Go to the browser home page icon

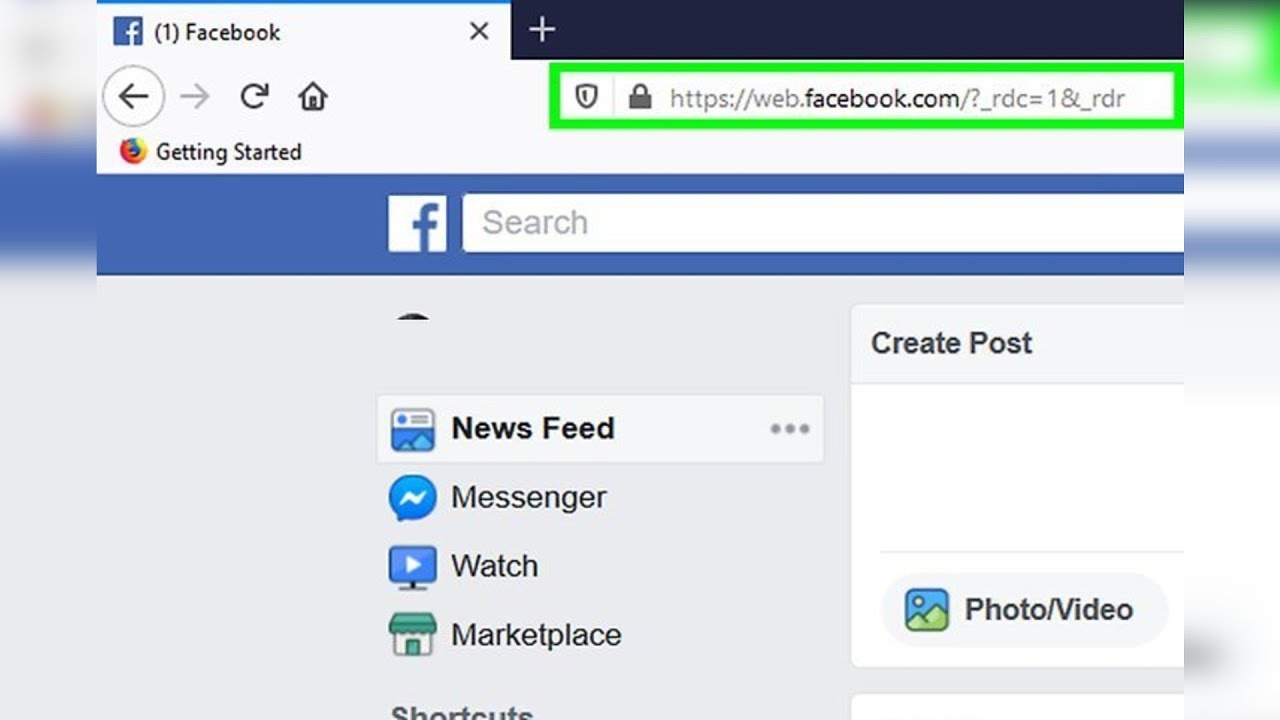[x=313, y=96]
